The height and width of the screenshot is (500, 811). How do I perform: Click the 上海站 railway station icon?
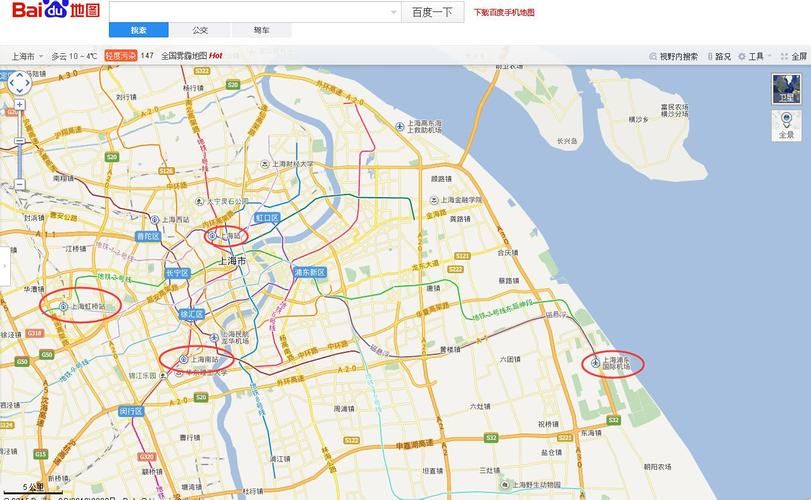coord(212,236)
